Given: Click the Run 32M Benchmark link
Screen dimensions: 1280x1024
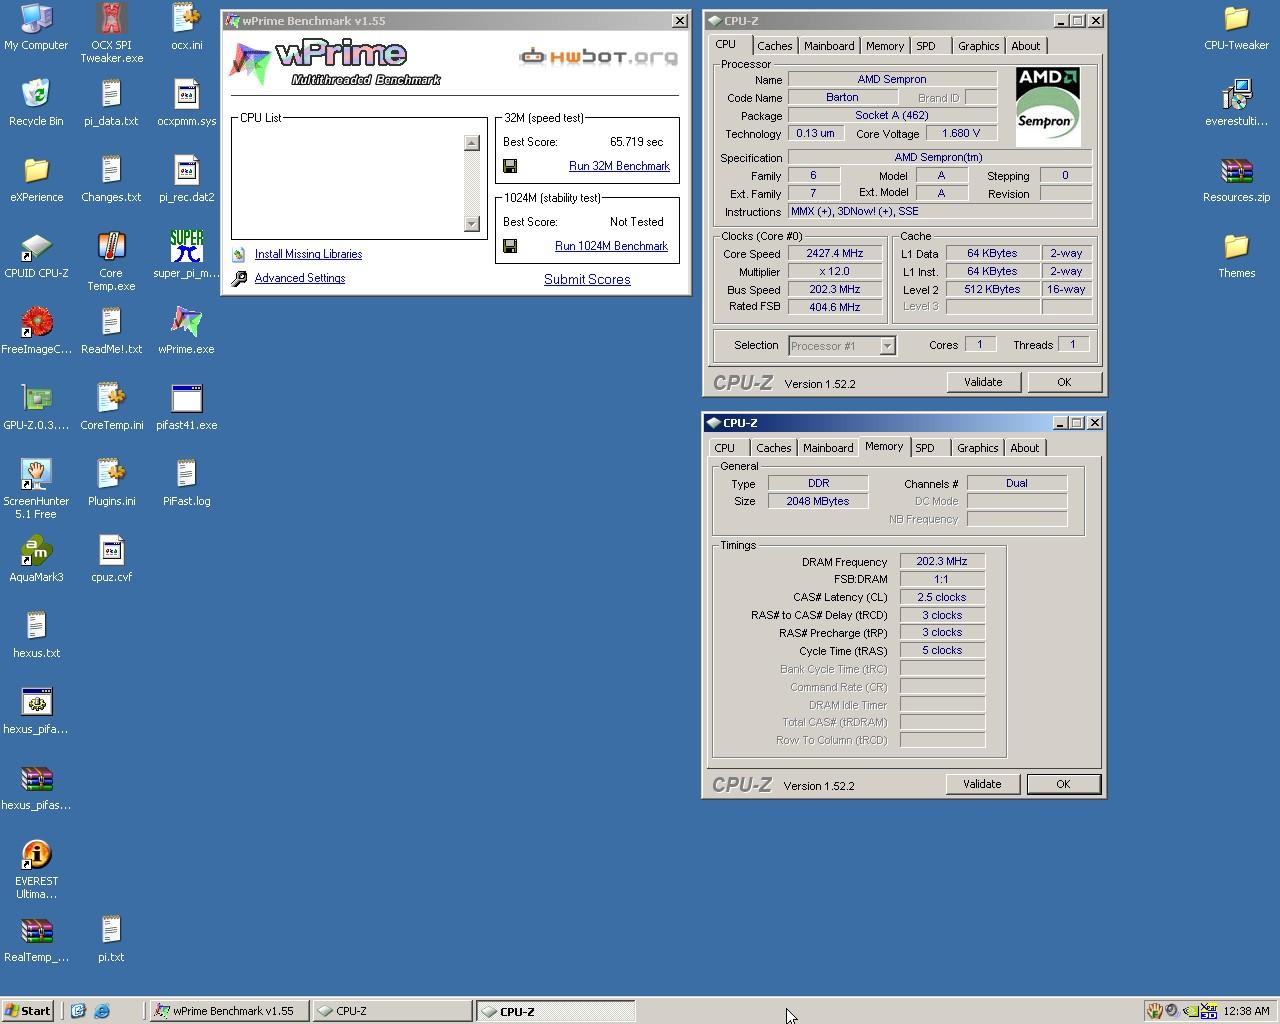Looking at the screenshot, I should click(619, 166).
